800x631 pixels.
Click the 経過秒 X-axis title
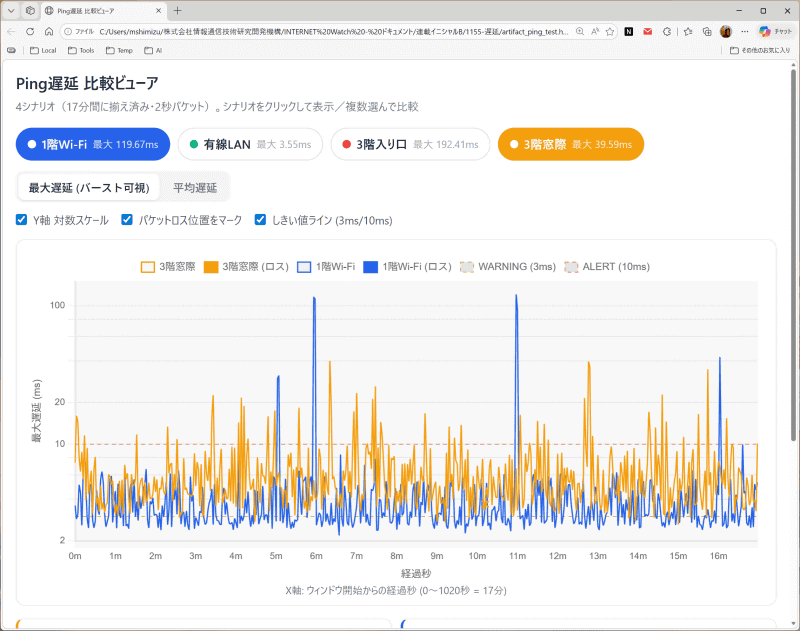click(x=416, y=573)
